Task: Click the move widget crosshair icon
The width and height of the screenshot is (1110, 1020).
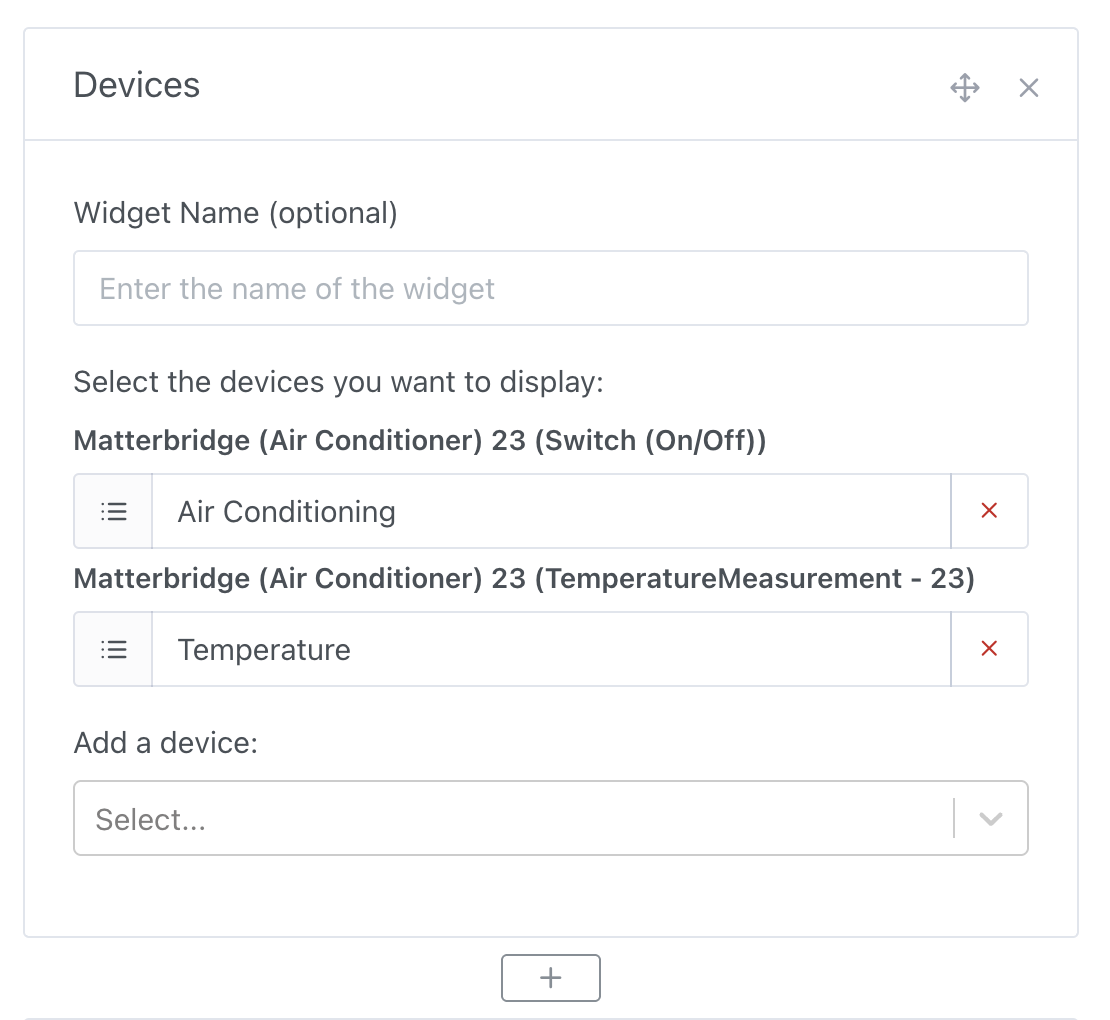Action: point(964,88)
